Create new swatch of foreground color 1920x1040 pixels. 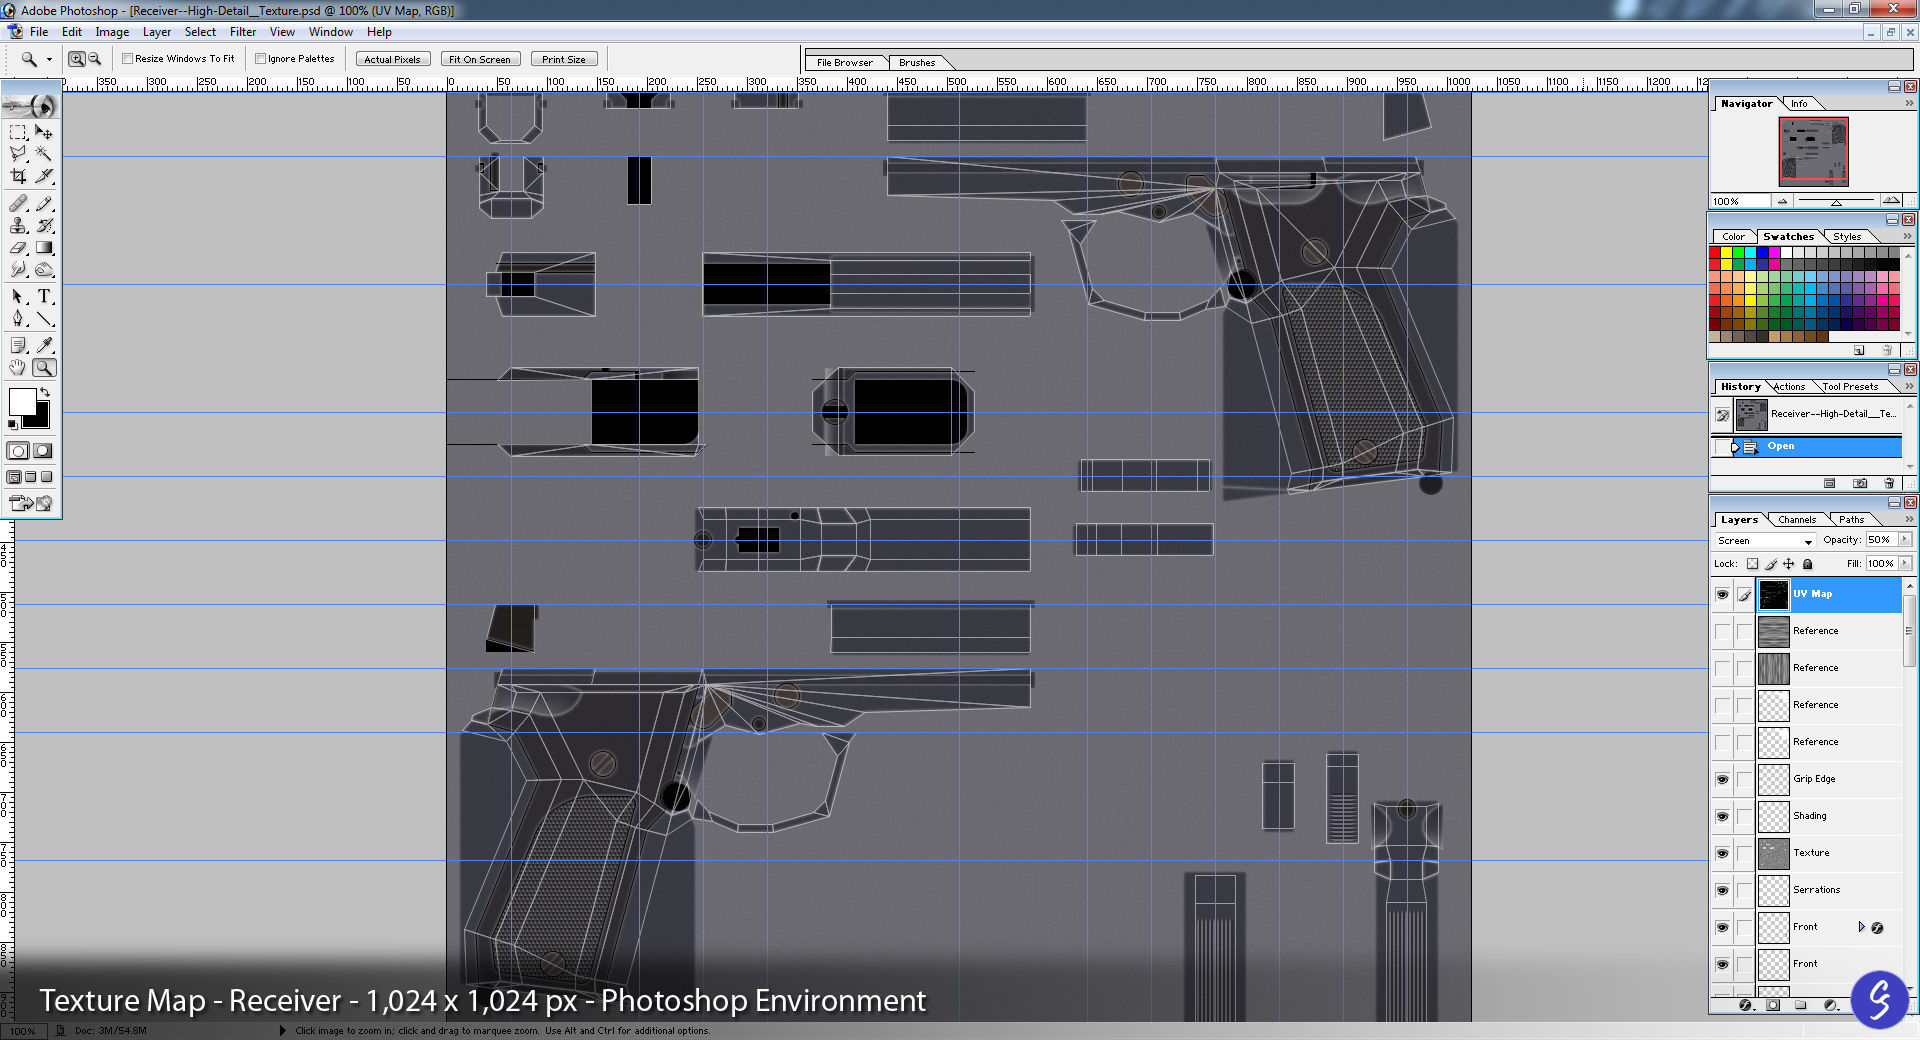point(1859,350)
